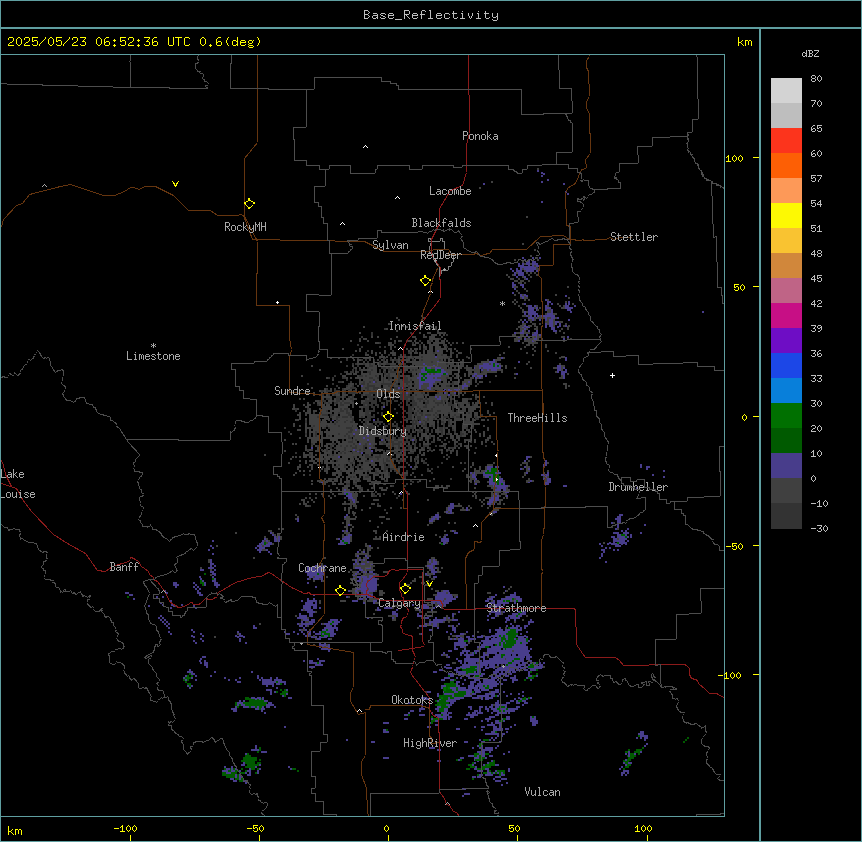
Task: Click the Cochrane city label
Action: coord(322,568)
